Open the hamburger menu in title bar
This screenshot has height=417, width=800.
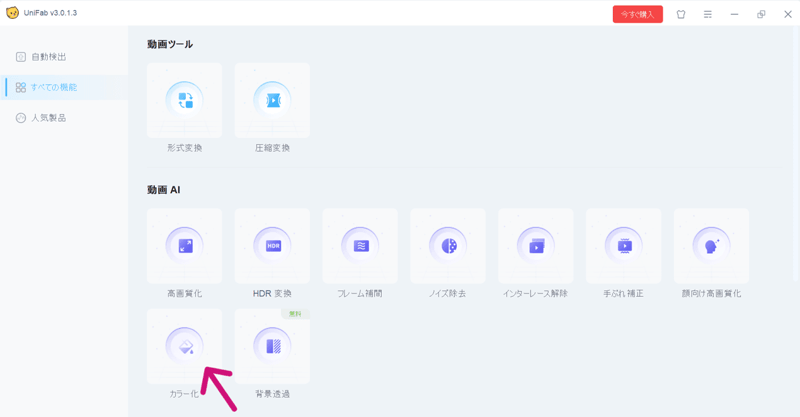tap(708, 14)
